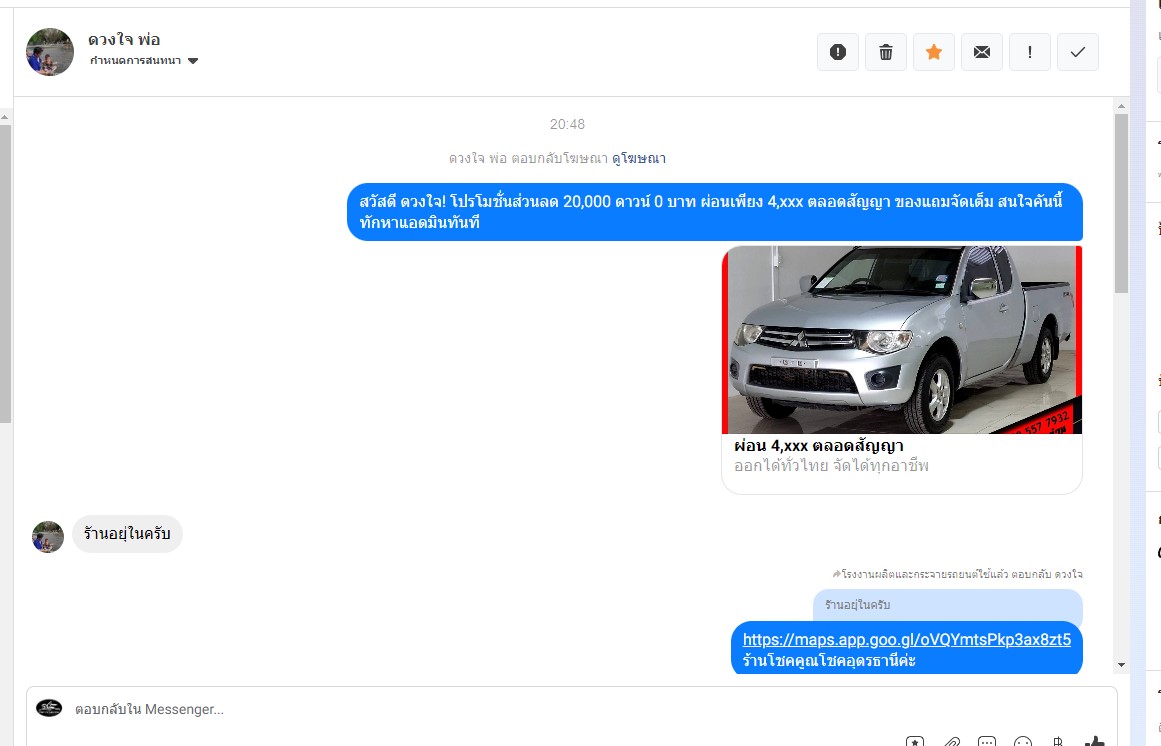Click the page reply header ending ตอบกลับ ดวงใจ
The height and width of the screenshot is (746, 1161).
point(957,574)
